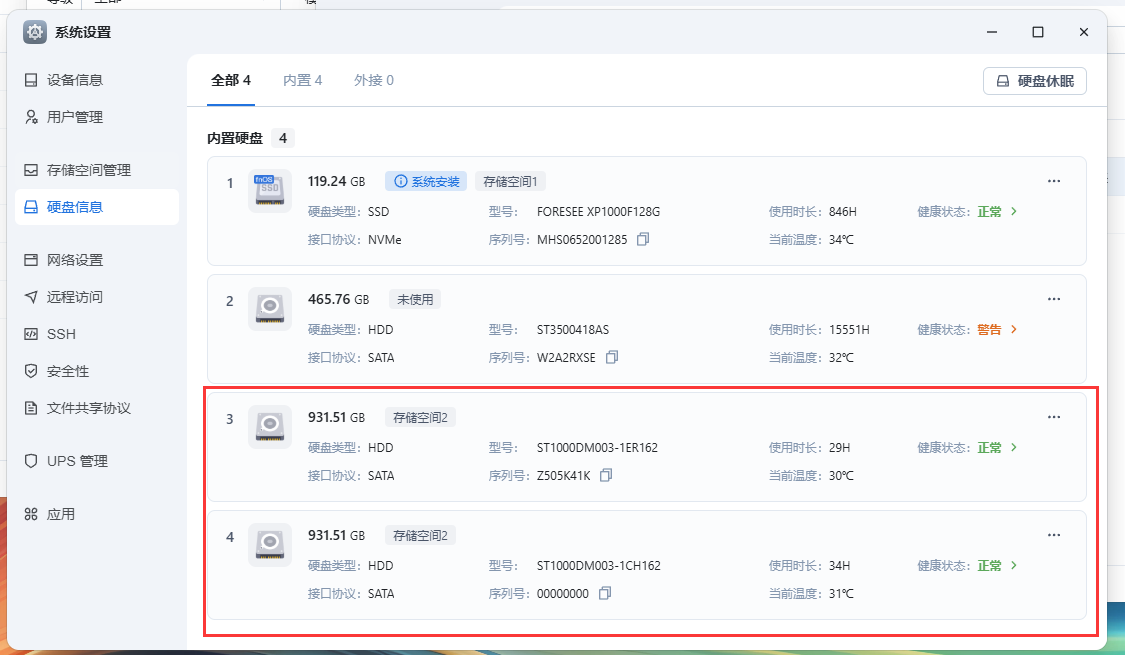This screenshot has height=655, width=1125.
Task: Click the 465.76 GB capacity text
Action: (339, 299)
